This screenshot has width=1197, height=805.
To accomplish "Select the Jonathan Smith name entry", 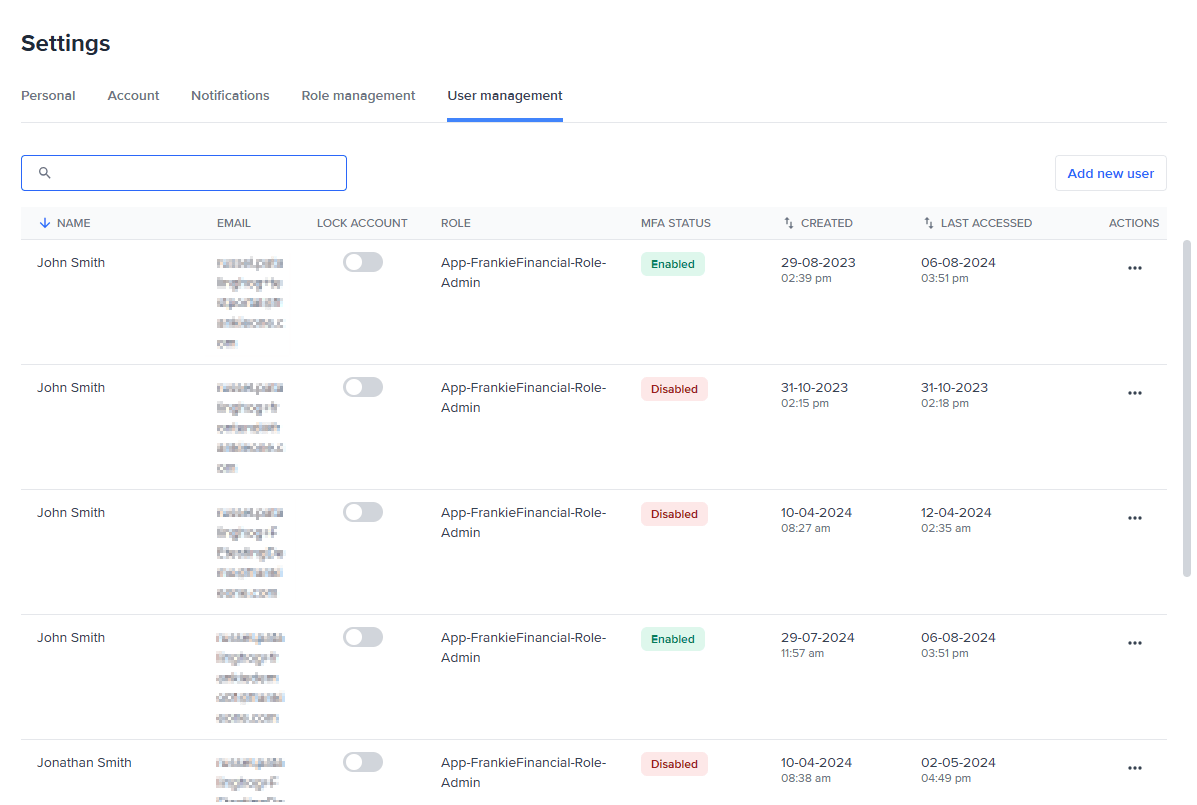I will (x=84, y=762).
